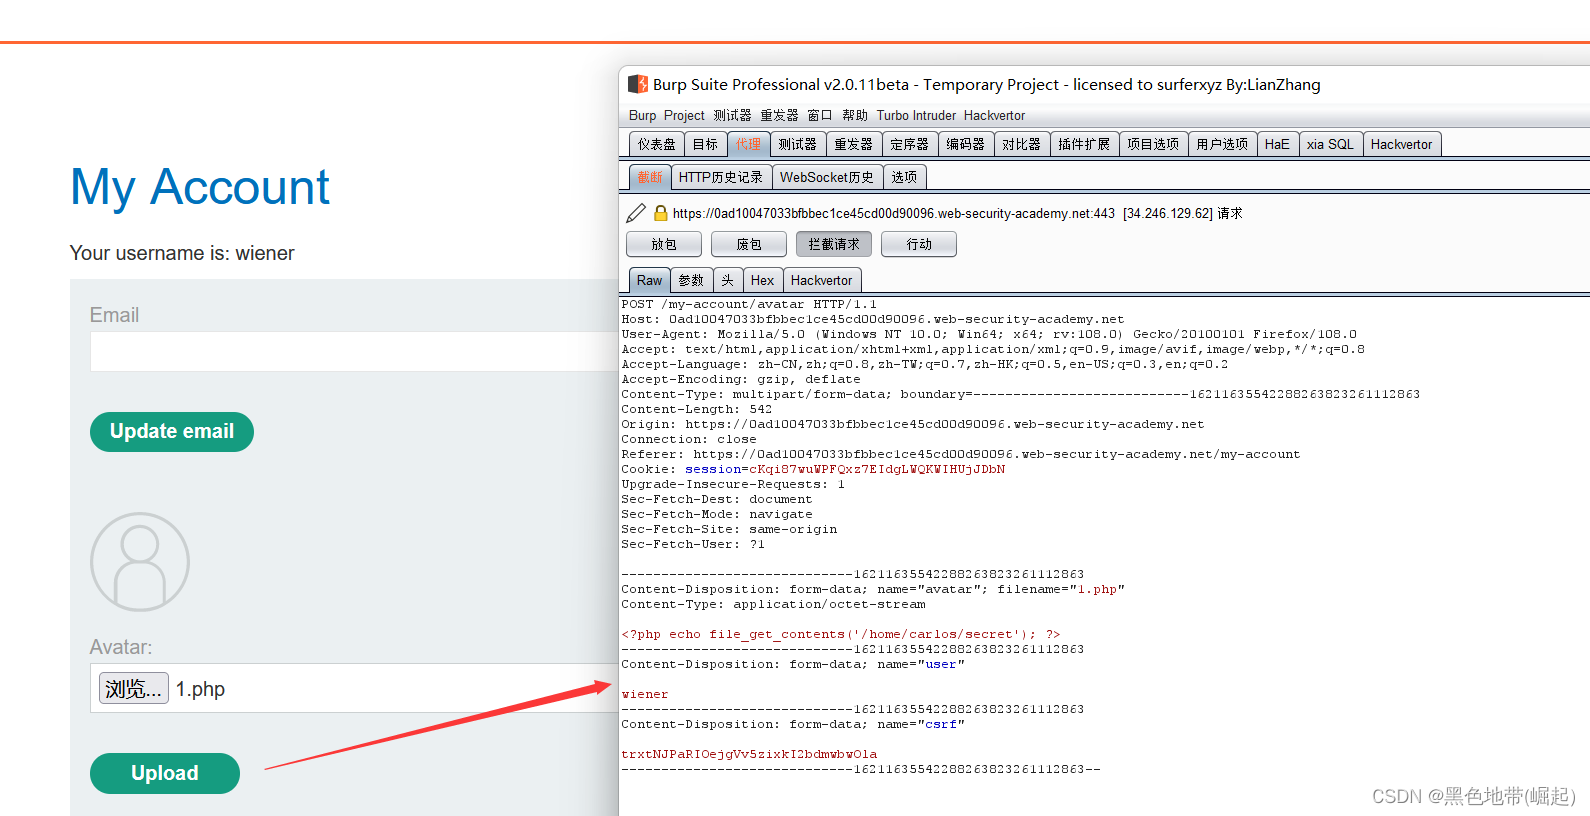Select the Raw view tab
The height and width of the screenshot is (816, 1590).
649,281
